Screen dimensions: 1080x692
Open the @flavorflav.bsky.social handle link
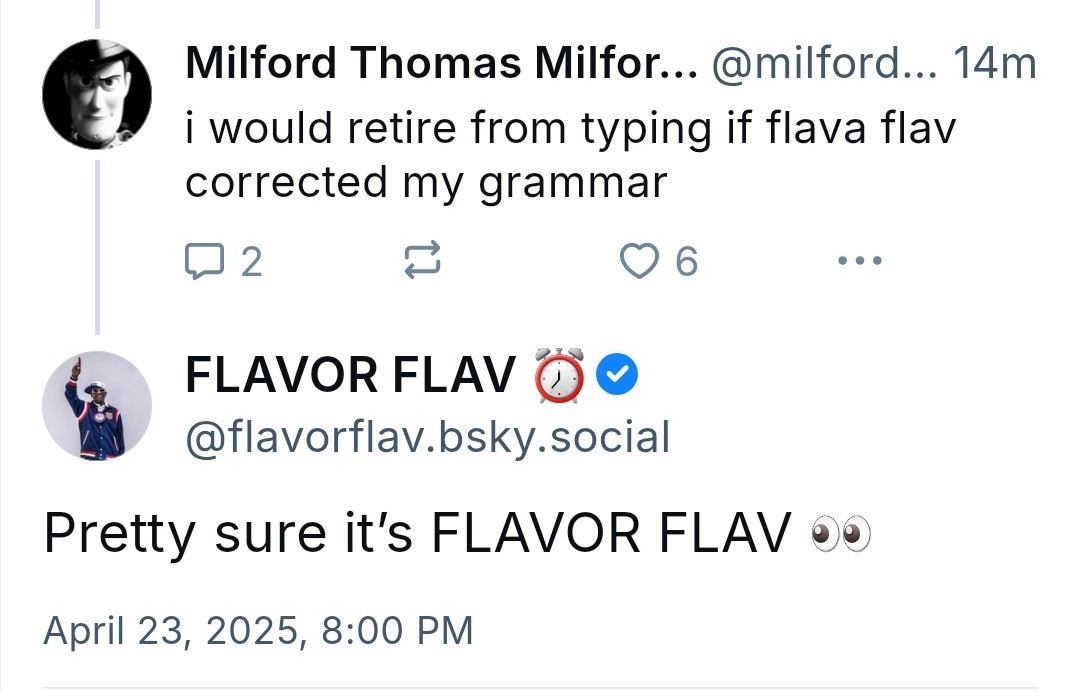(x=427, y=437)
